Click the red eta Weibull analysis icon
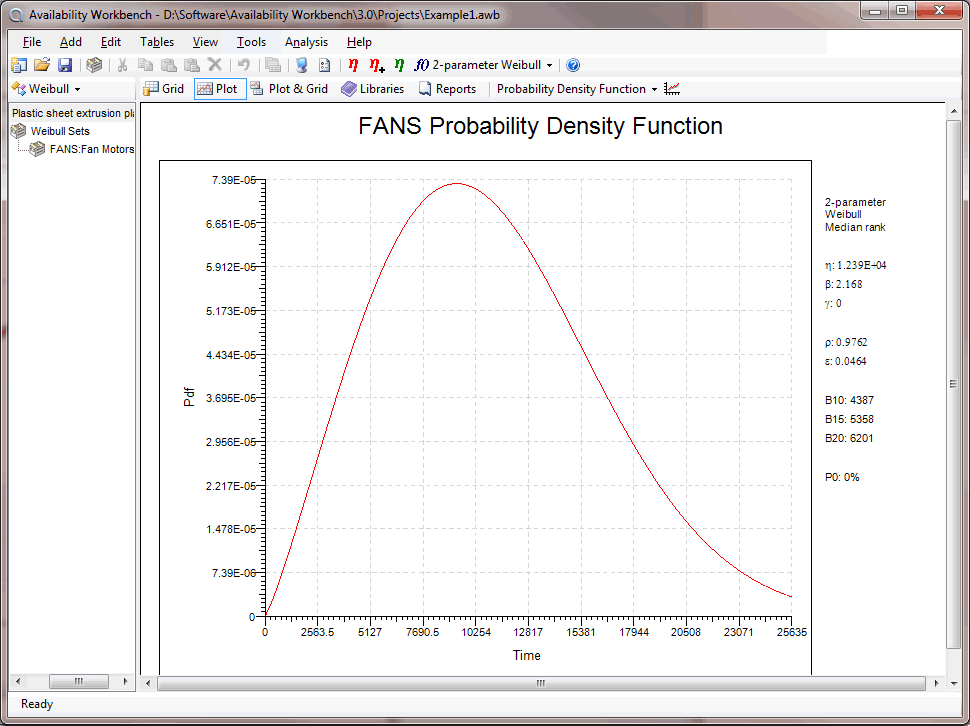This screenshot has width=970, height=726. click(x=353, y=65)
